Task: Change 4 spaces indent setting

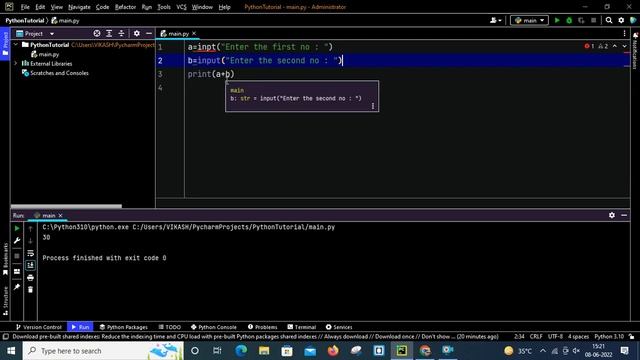Action: coord(578,337)
